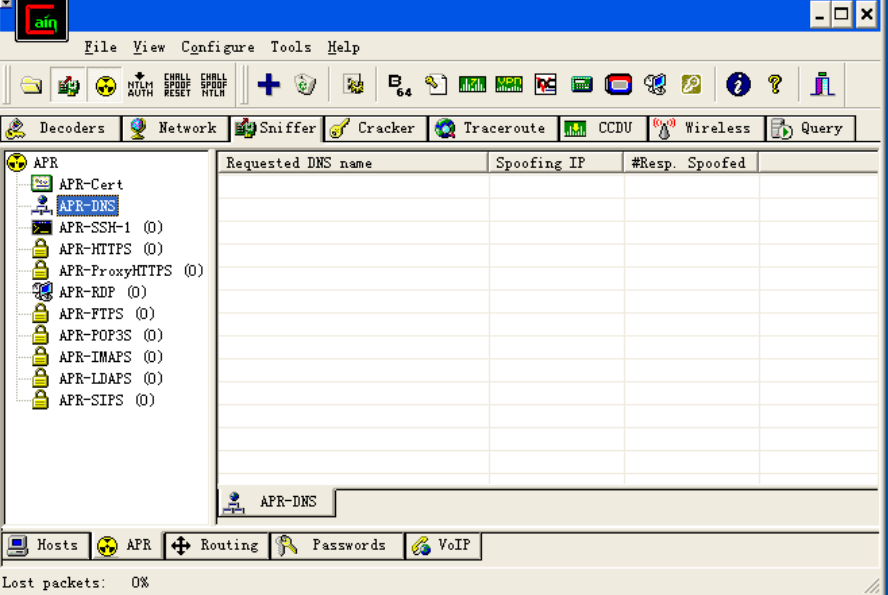Image resolution: width=888 pixels, height=595 pixels.
Task: Click the blue plus add icon
Action: click(x=268, y=85)
